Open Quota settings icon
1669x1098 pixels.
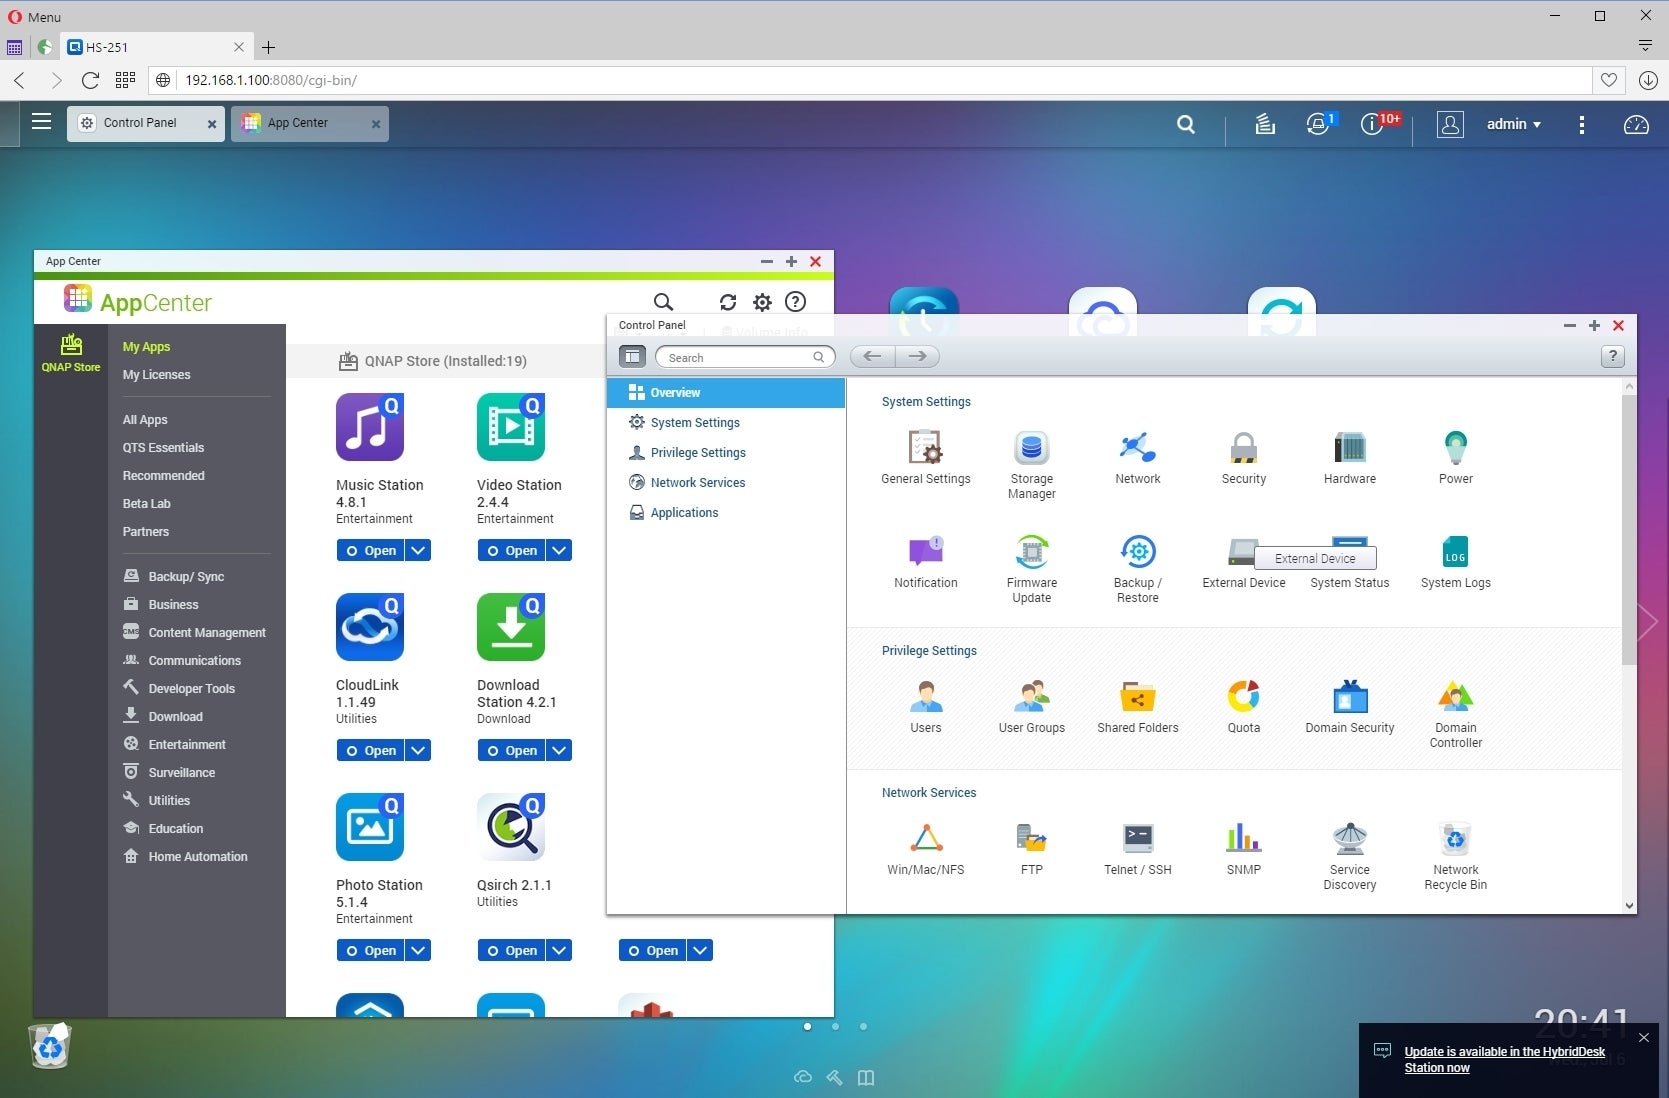pos(1244,697)
